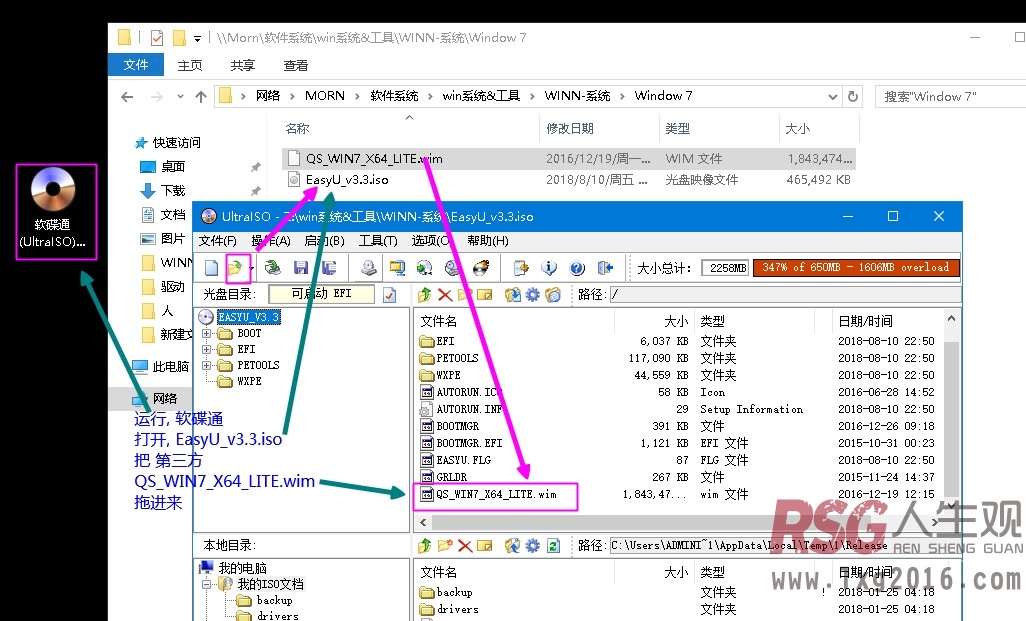Click the Help question mark icon
The width and height of the screenshot is (1026, 621).
577,268
